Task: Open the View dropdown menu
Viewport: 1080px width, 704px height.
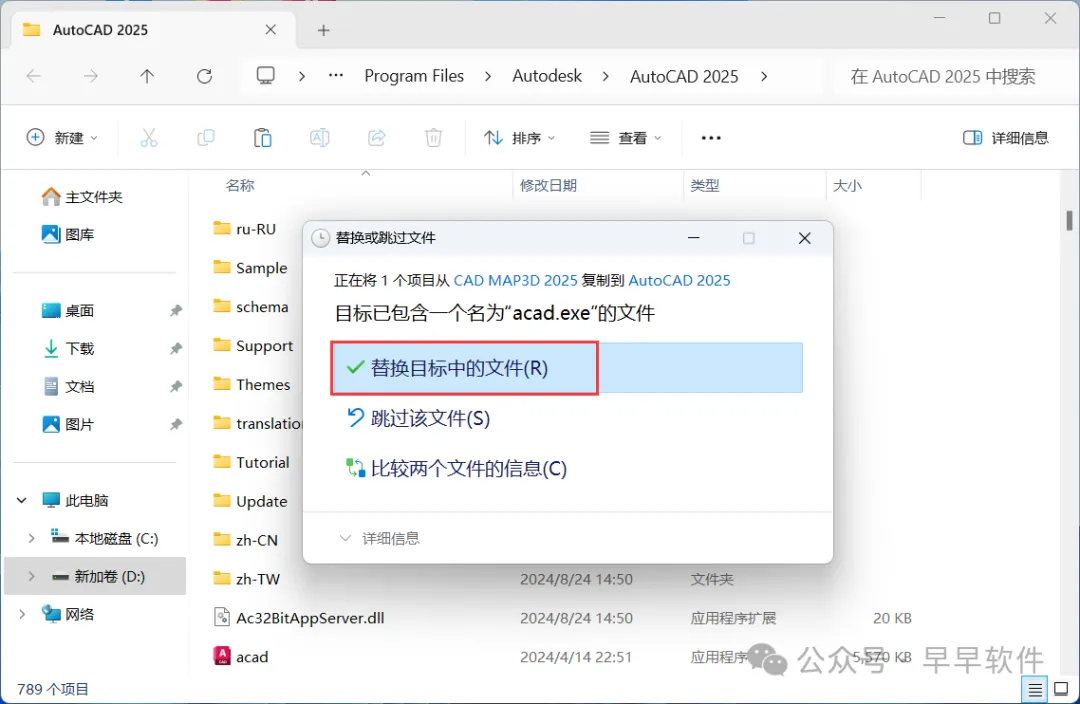Action: [625, 138]
